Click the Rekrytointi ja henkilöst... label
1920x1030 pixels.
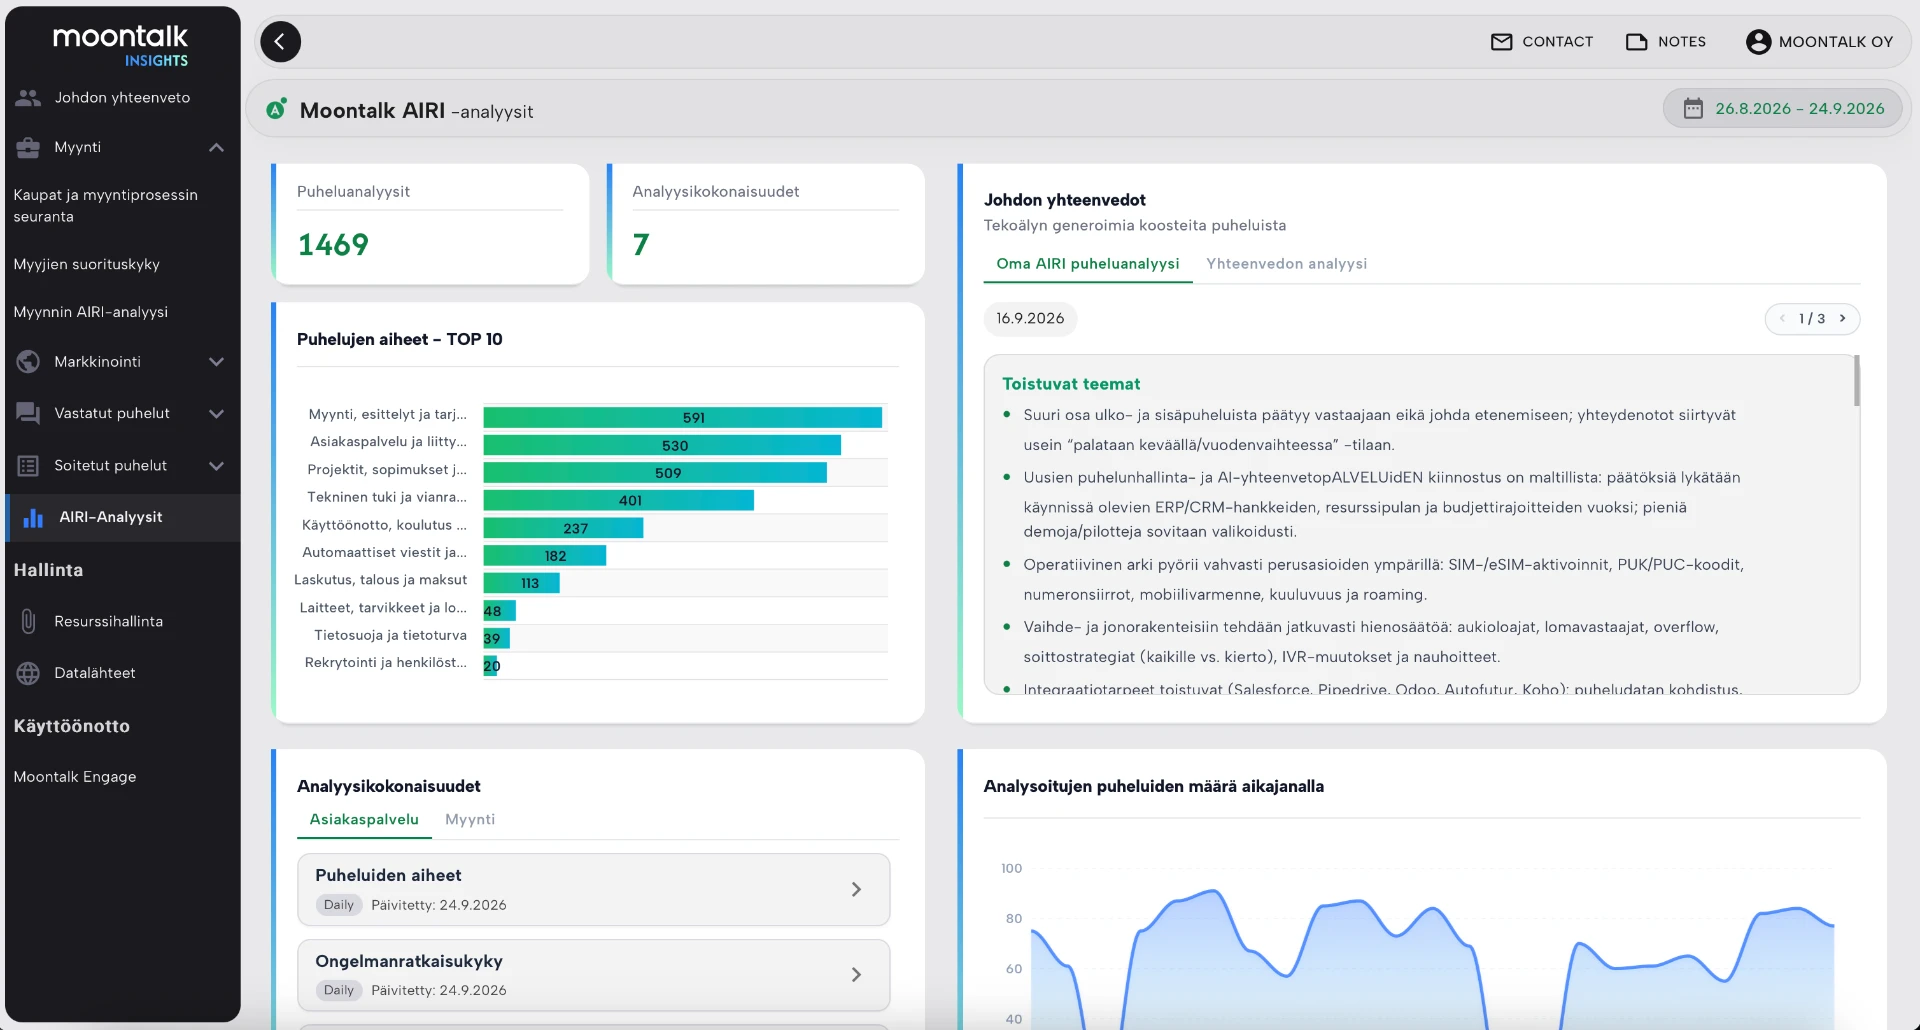(385, 663)
